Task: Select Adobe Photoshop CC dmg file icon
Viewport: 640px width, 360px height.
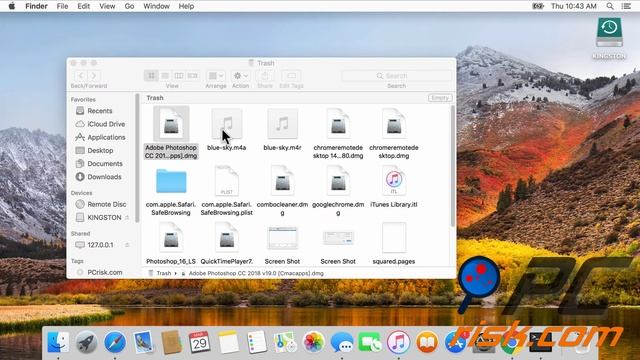Action: [x=171, y=124]
